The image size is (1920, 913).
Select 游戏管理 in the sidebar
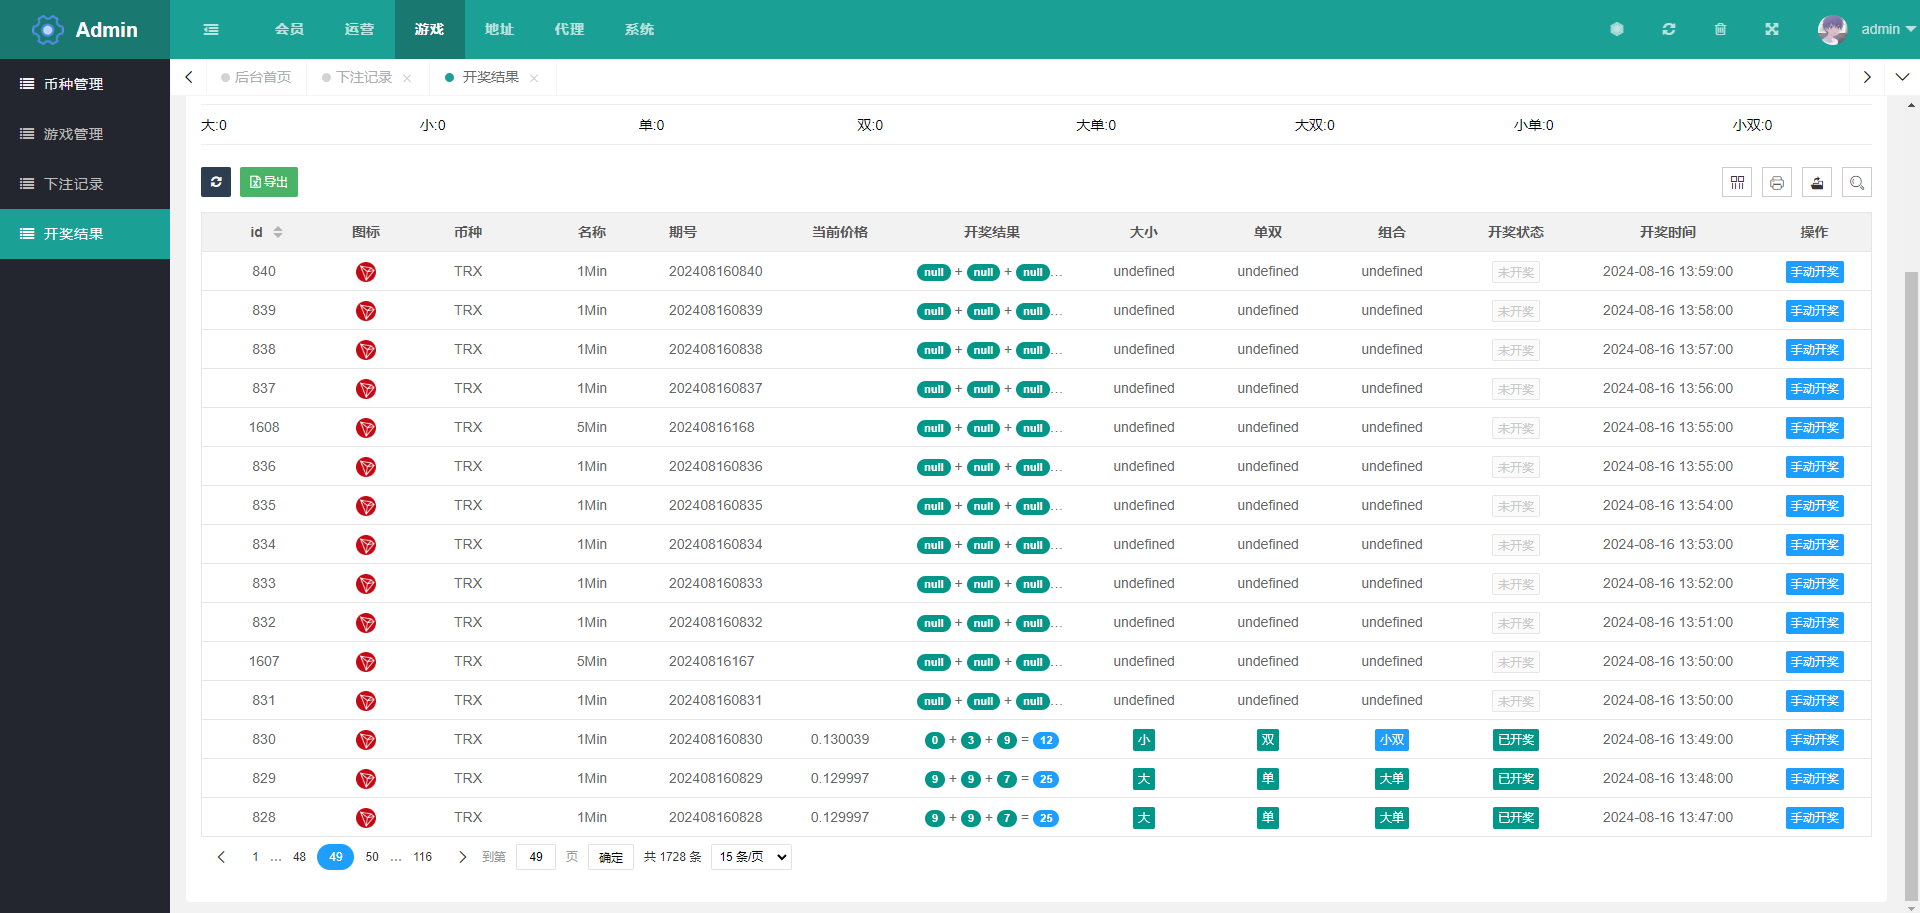pyautogui.click(x=73, y=134)
